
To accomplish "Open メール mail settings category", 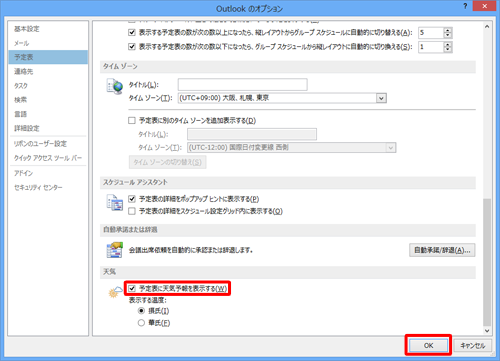I will (x=48, y=43).
